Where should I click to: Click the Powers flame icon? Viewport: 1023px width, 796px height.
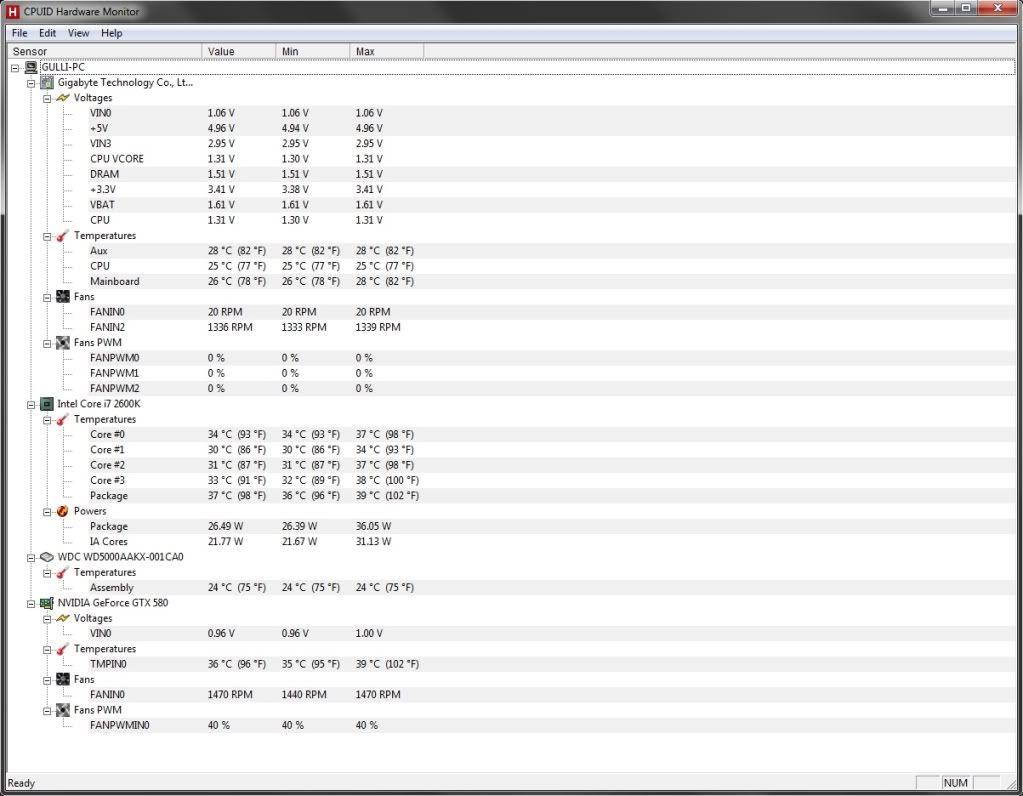click(x=63, y=512)
